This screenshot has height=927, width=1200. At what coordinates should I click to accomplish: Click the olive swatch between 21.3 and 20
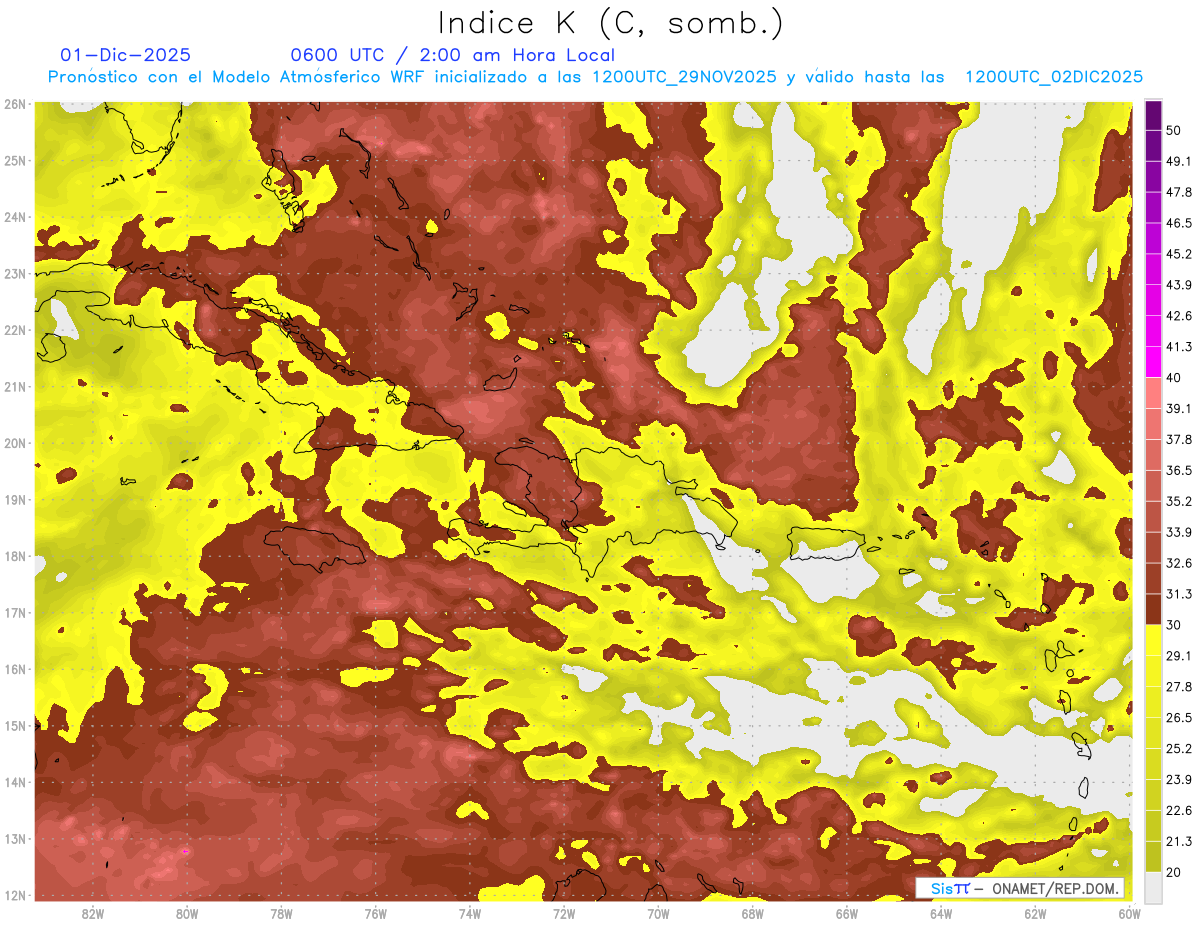[1153, 856]
